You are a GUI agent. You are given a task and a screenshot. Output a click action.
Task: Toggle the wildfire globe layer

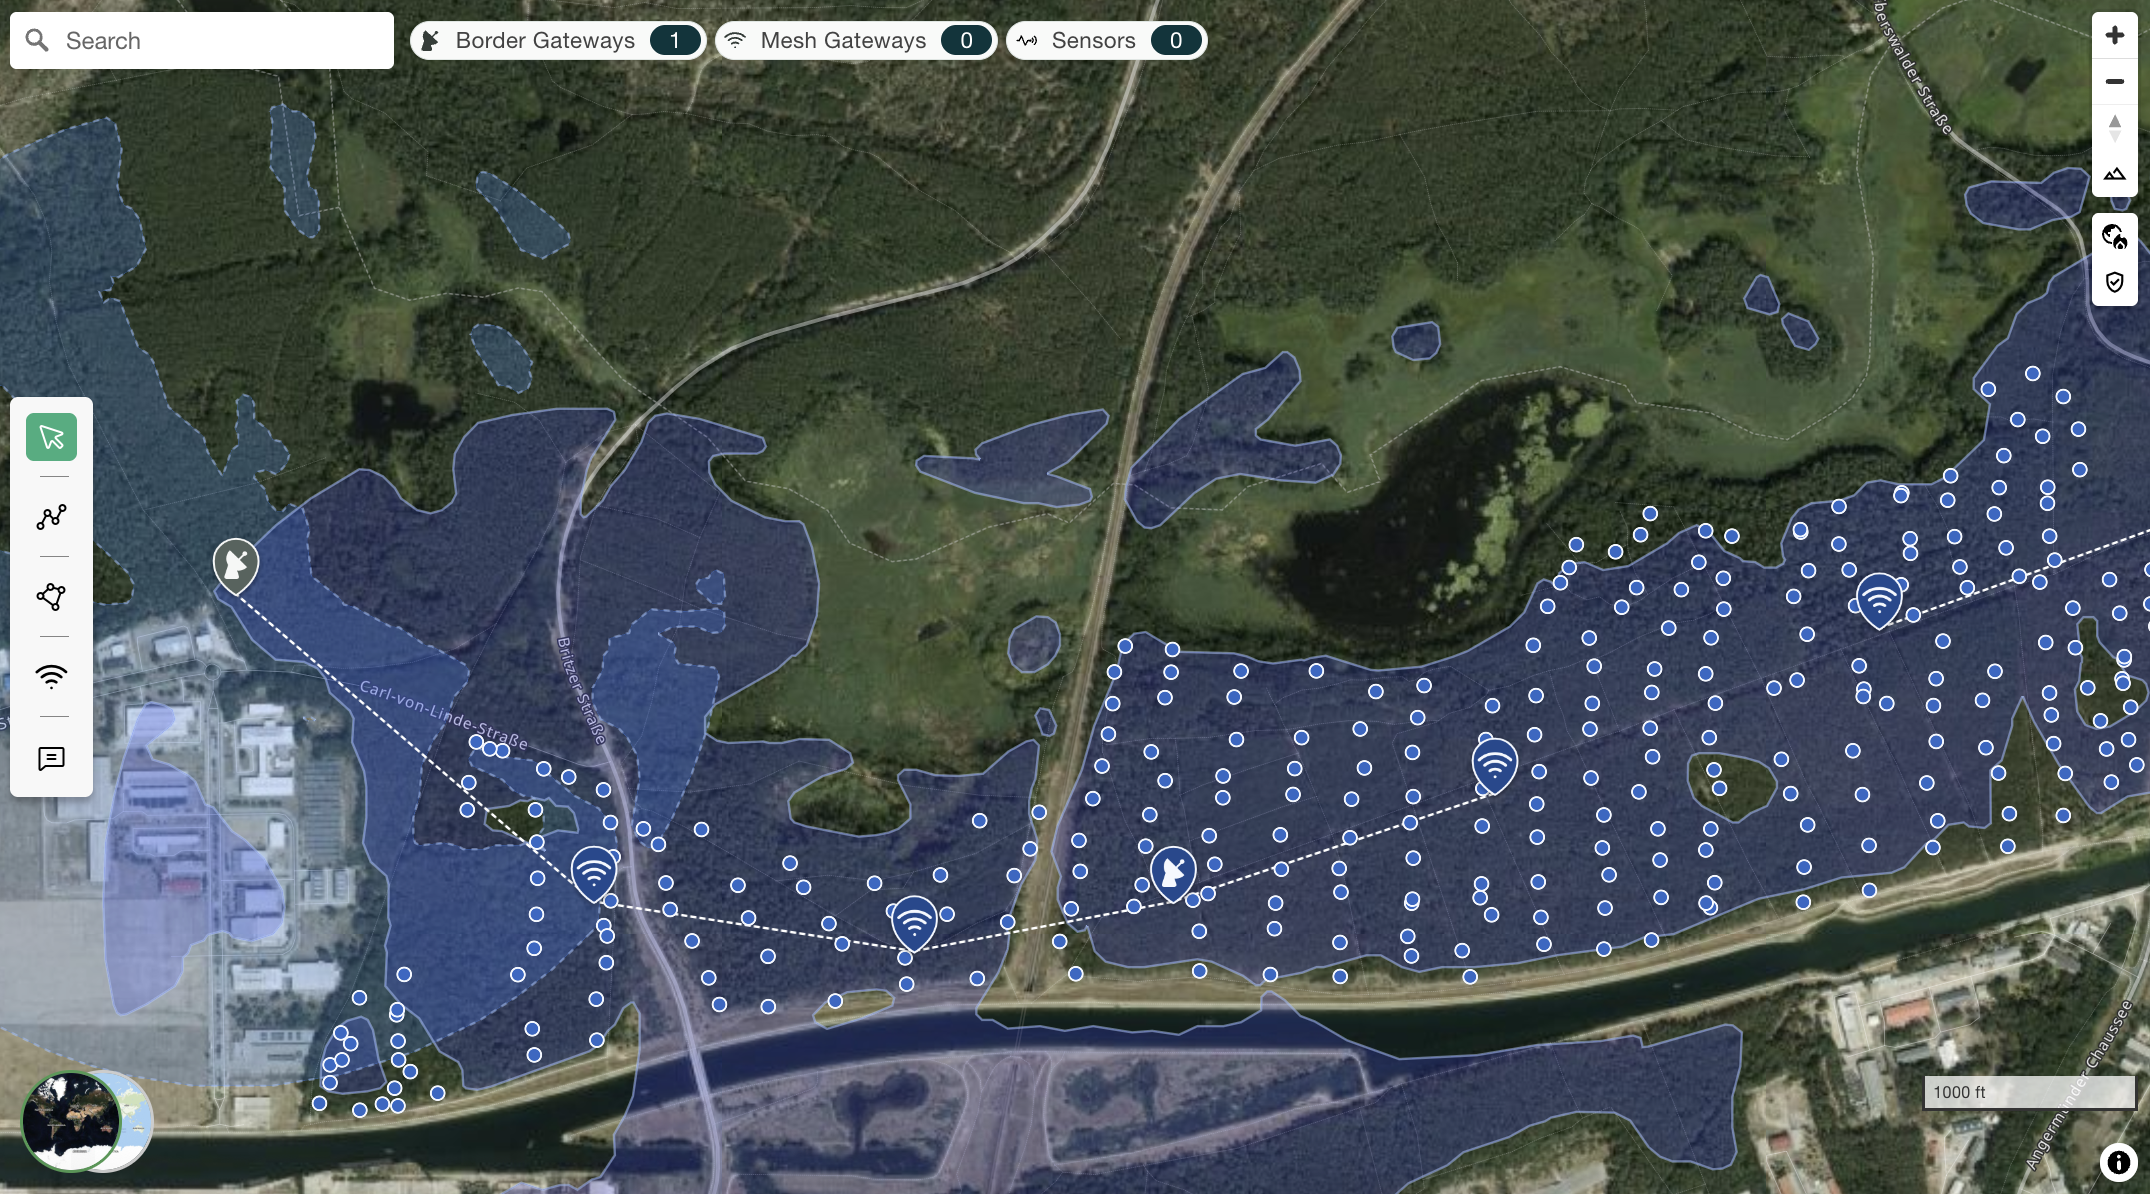pyautogui.click(x=2114, y=236)
